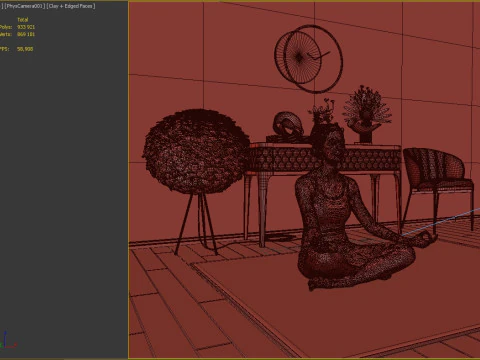Select the wall clock model
This screenshot has width=480, height=360.
(308, 59)
